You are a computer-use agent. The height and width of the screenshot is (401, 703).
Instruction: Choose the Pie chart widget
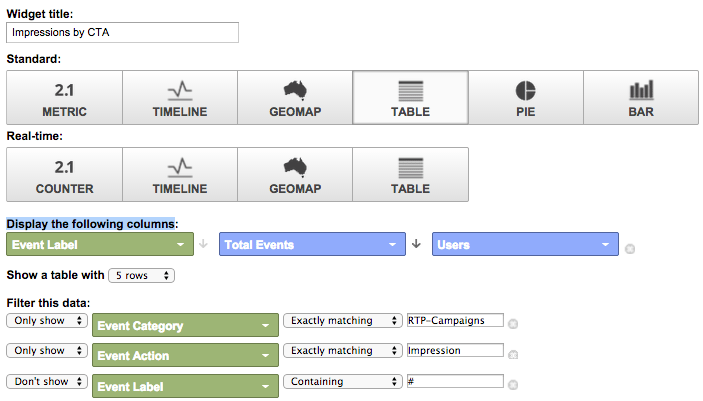[526, 98]
